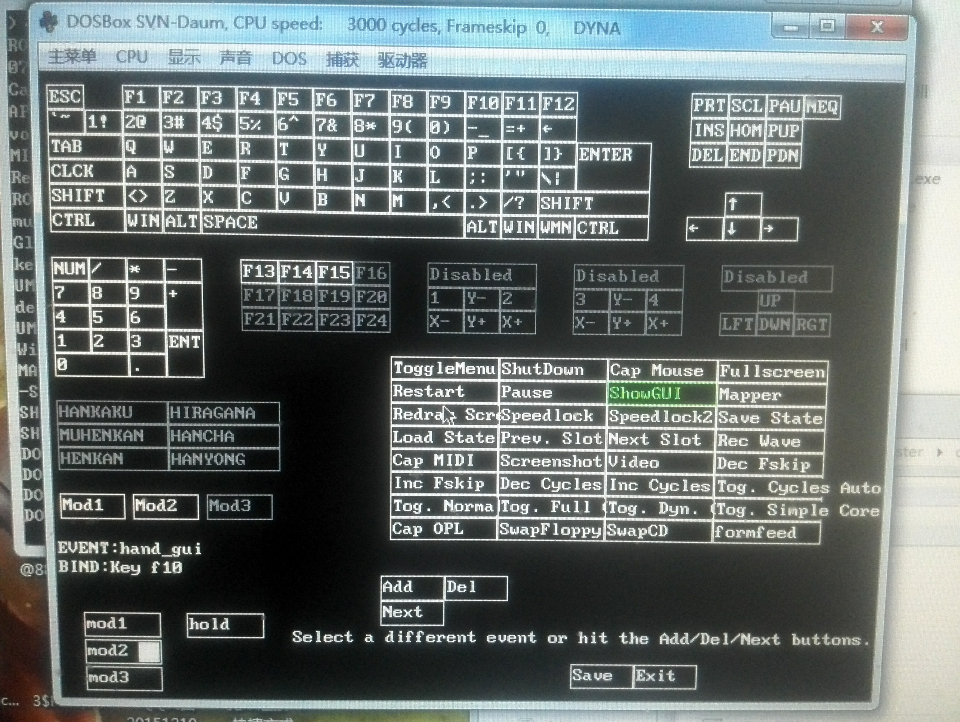Toggle the mod1 binding checkbox
Viewport: 960px width, 722px height.
tap(122, 625)
